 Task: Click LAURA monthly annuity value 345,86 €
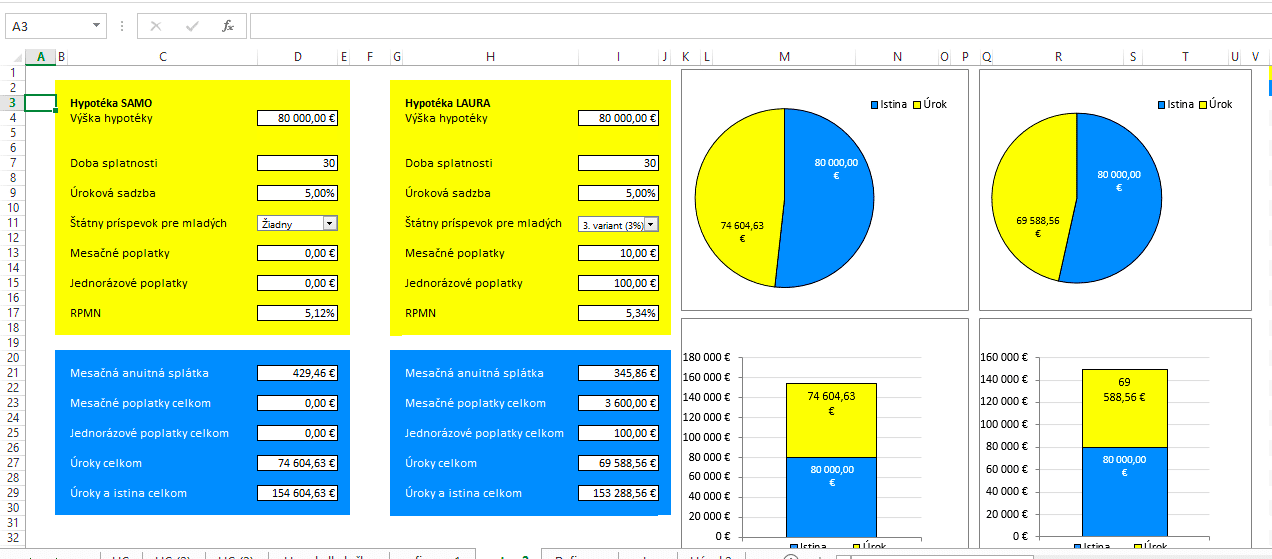pyautogui.click(x=618, y=373)
